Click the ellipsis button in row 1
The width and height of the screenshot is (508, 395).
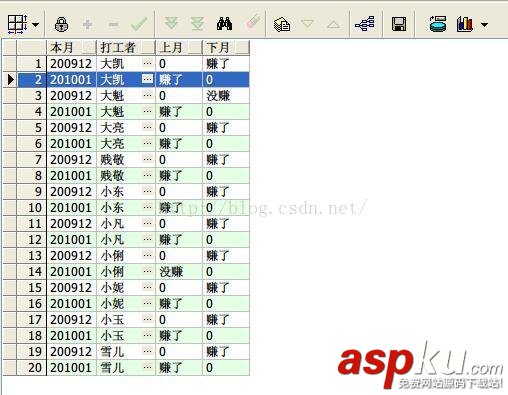point(147,63)
